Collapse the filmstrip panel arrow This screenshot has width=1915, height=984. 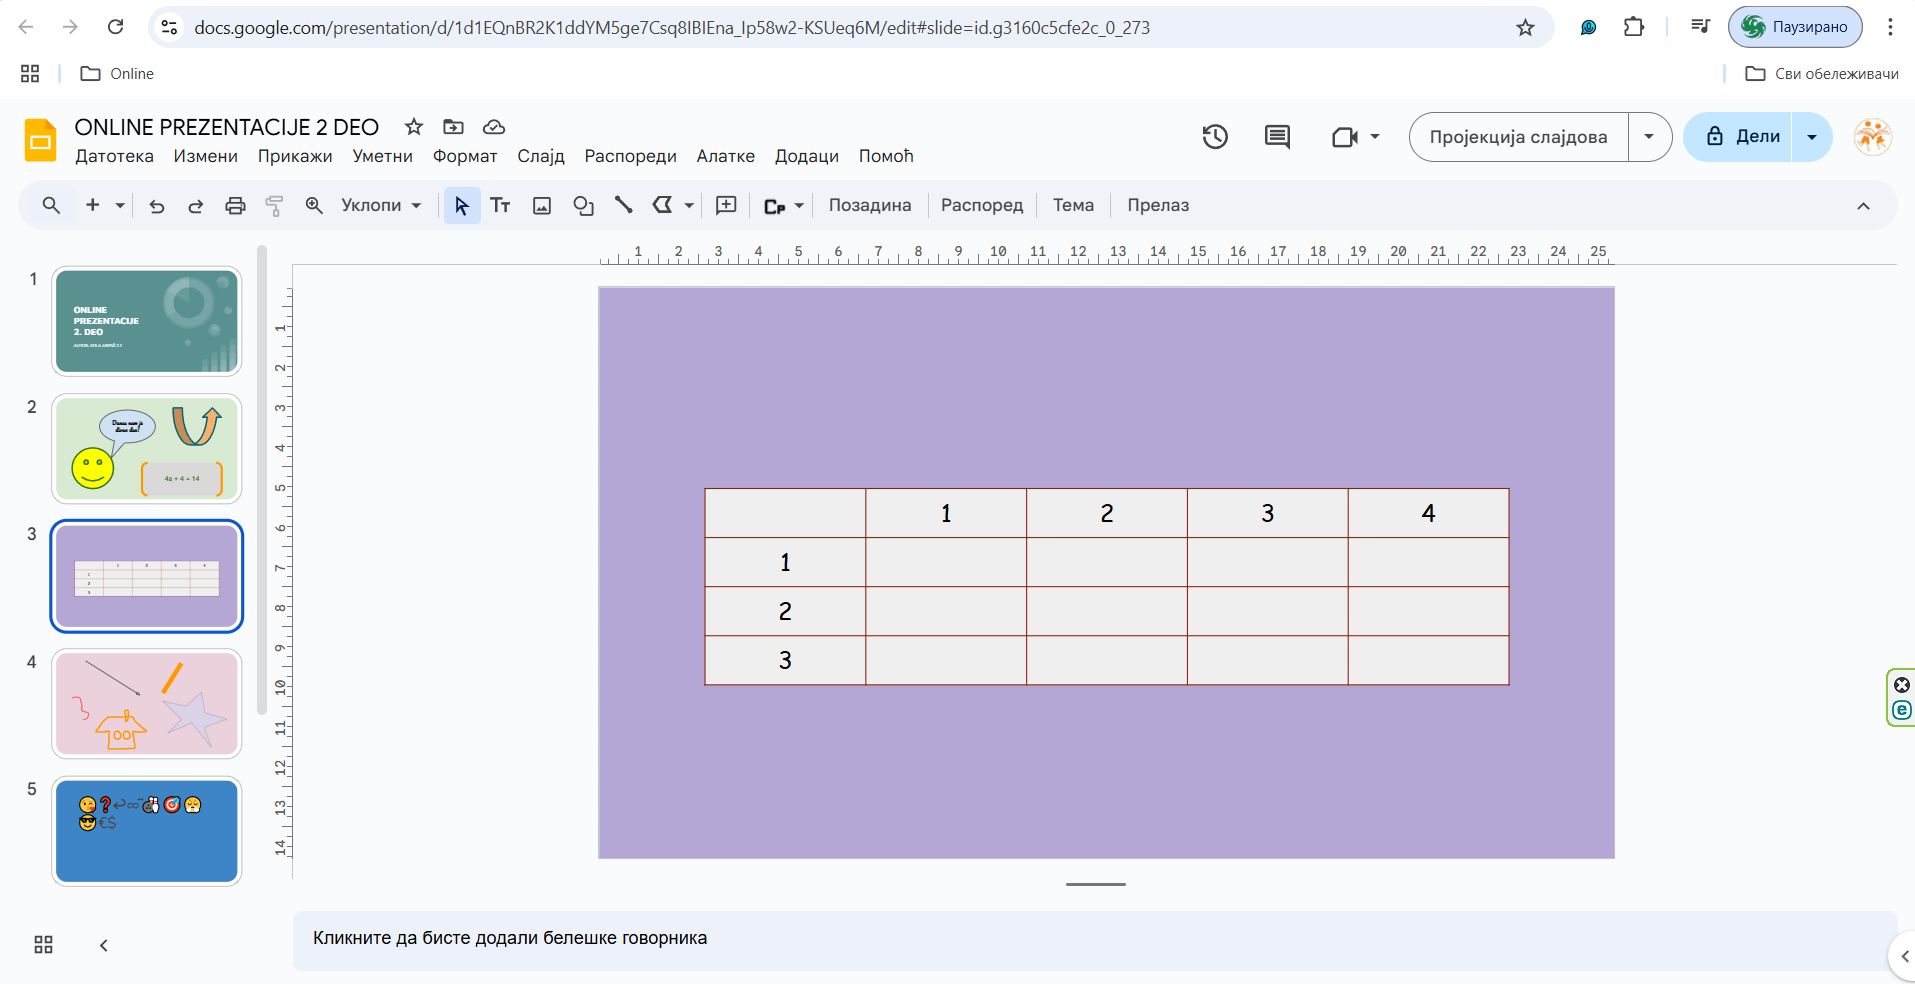[103, 945]
